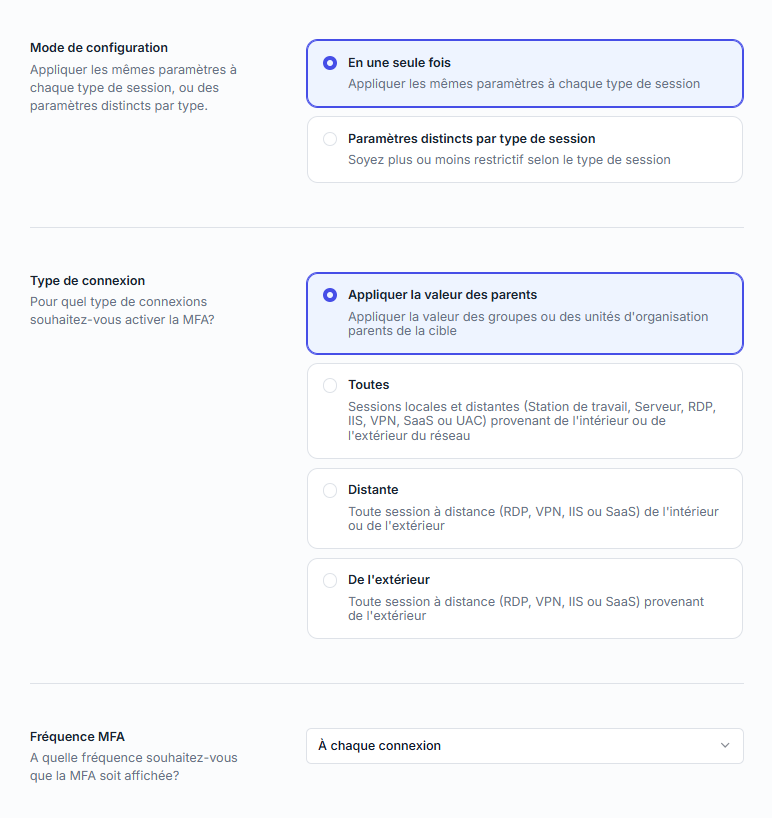
Task: Click the "Sessions locales et distantes" description
Action: tap(532, 421)
